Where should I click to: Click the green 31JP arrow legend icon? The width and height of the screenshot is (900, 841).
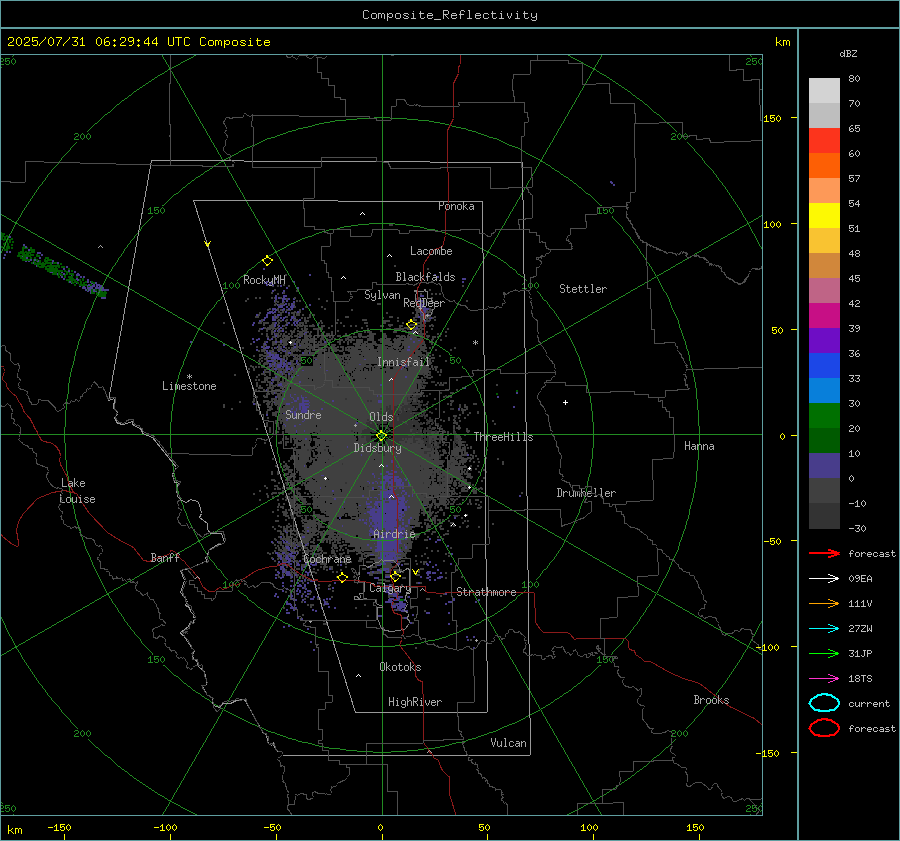coord(824,653)
